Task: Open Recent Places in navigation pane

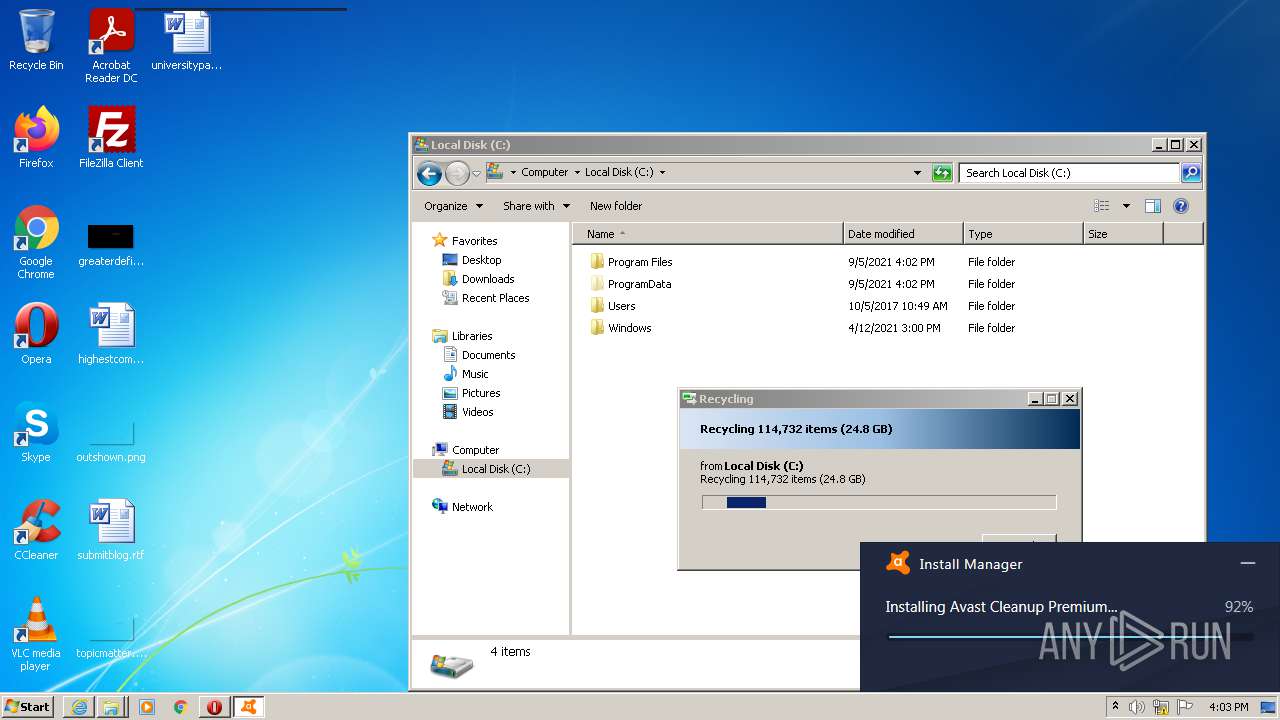Action: click(x=486, y=298)
